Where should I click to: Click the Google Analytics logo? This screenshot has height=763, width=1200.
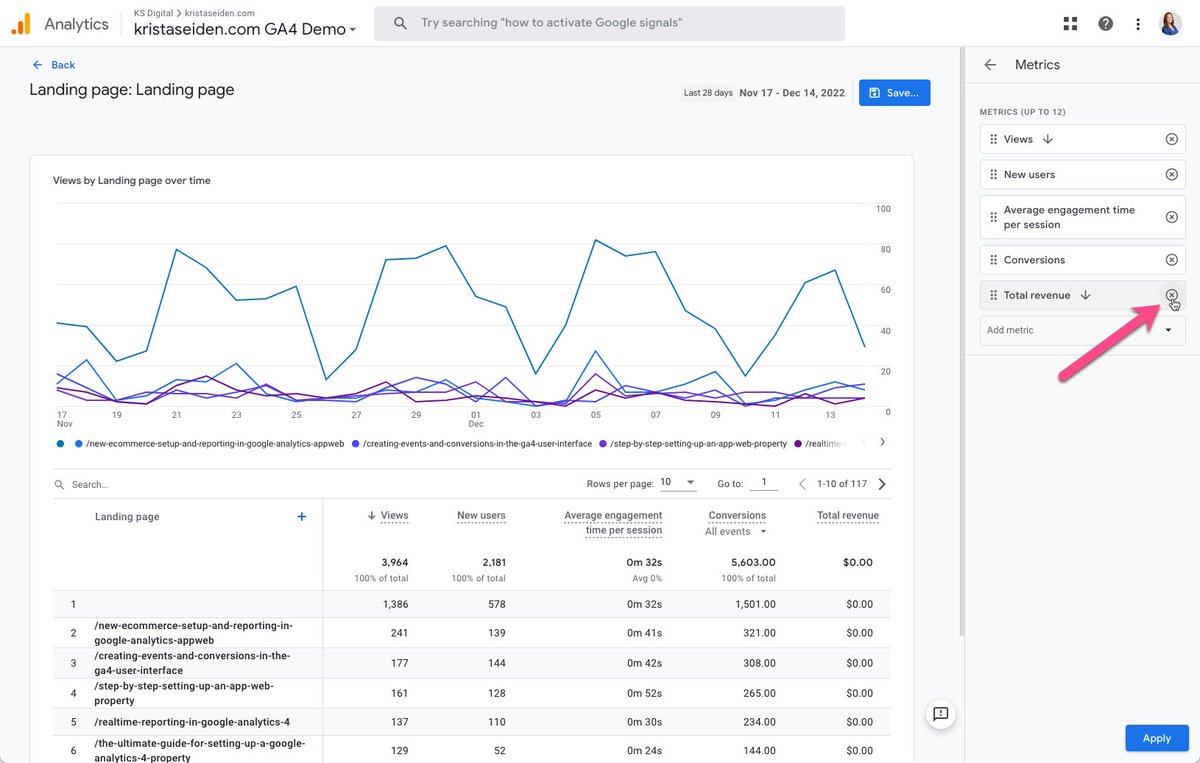click(x=20, y=24)
